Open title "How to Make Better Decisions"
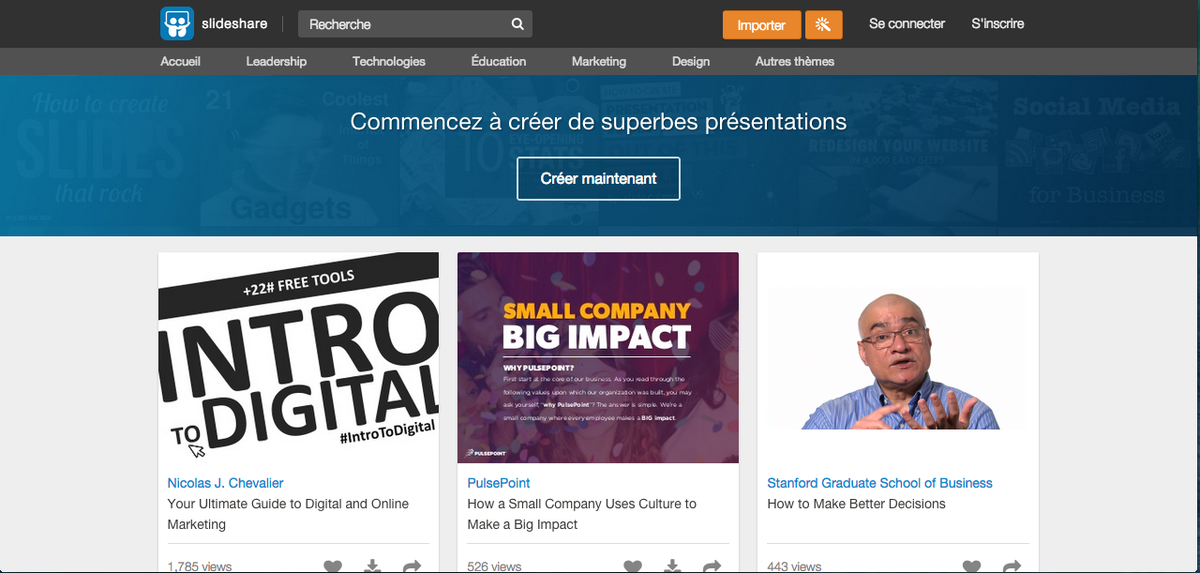This screenshot has width=1200, height=573. coord(856,504)
